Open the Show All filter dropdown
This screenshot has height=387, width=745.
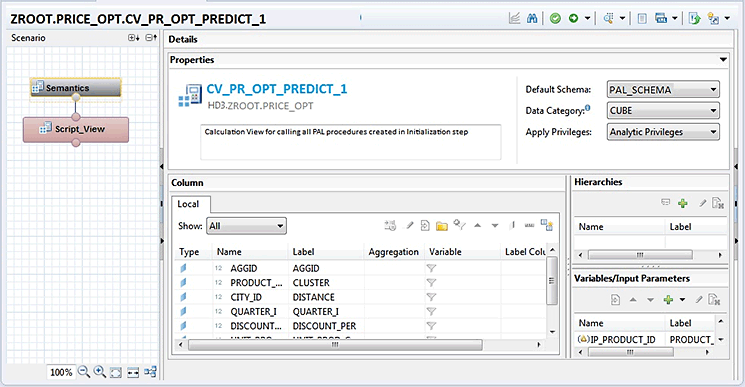click(247, 226)
